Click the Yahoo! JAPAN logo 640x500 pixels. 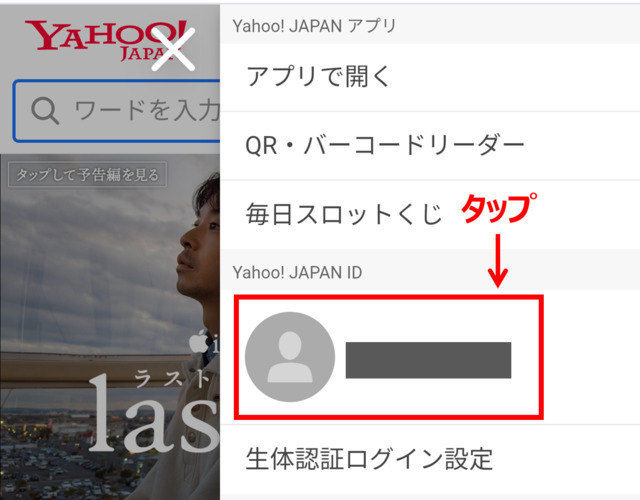tap(106, 40)
